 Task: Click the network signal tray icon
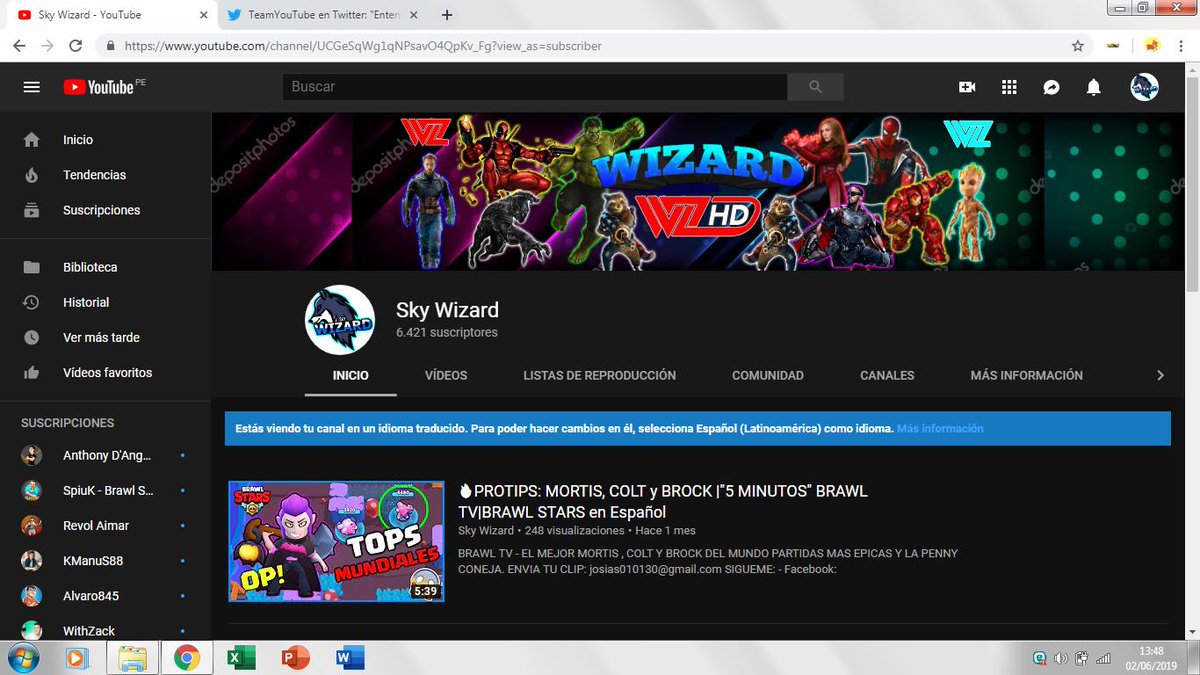coord(1104,659)
